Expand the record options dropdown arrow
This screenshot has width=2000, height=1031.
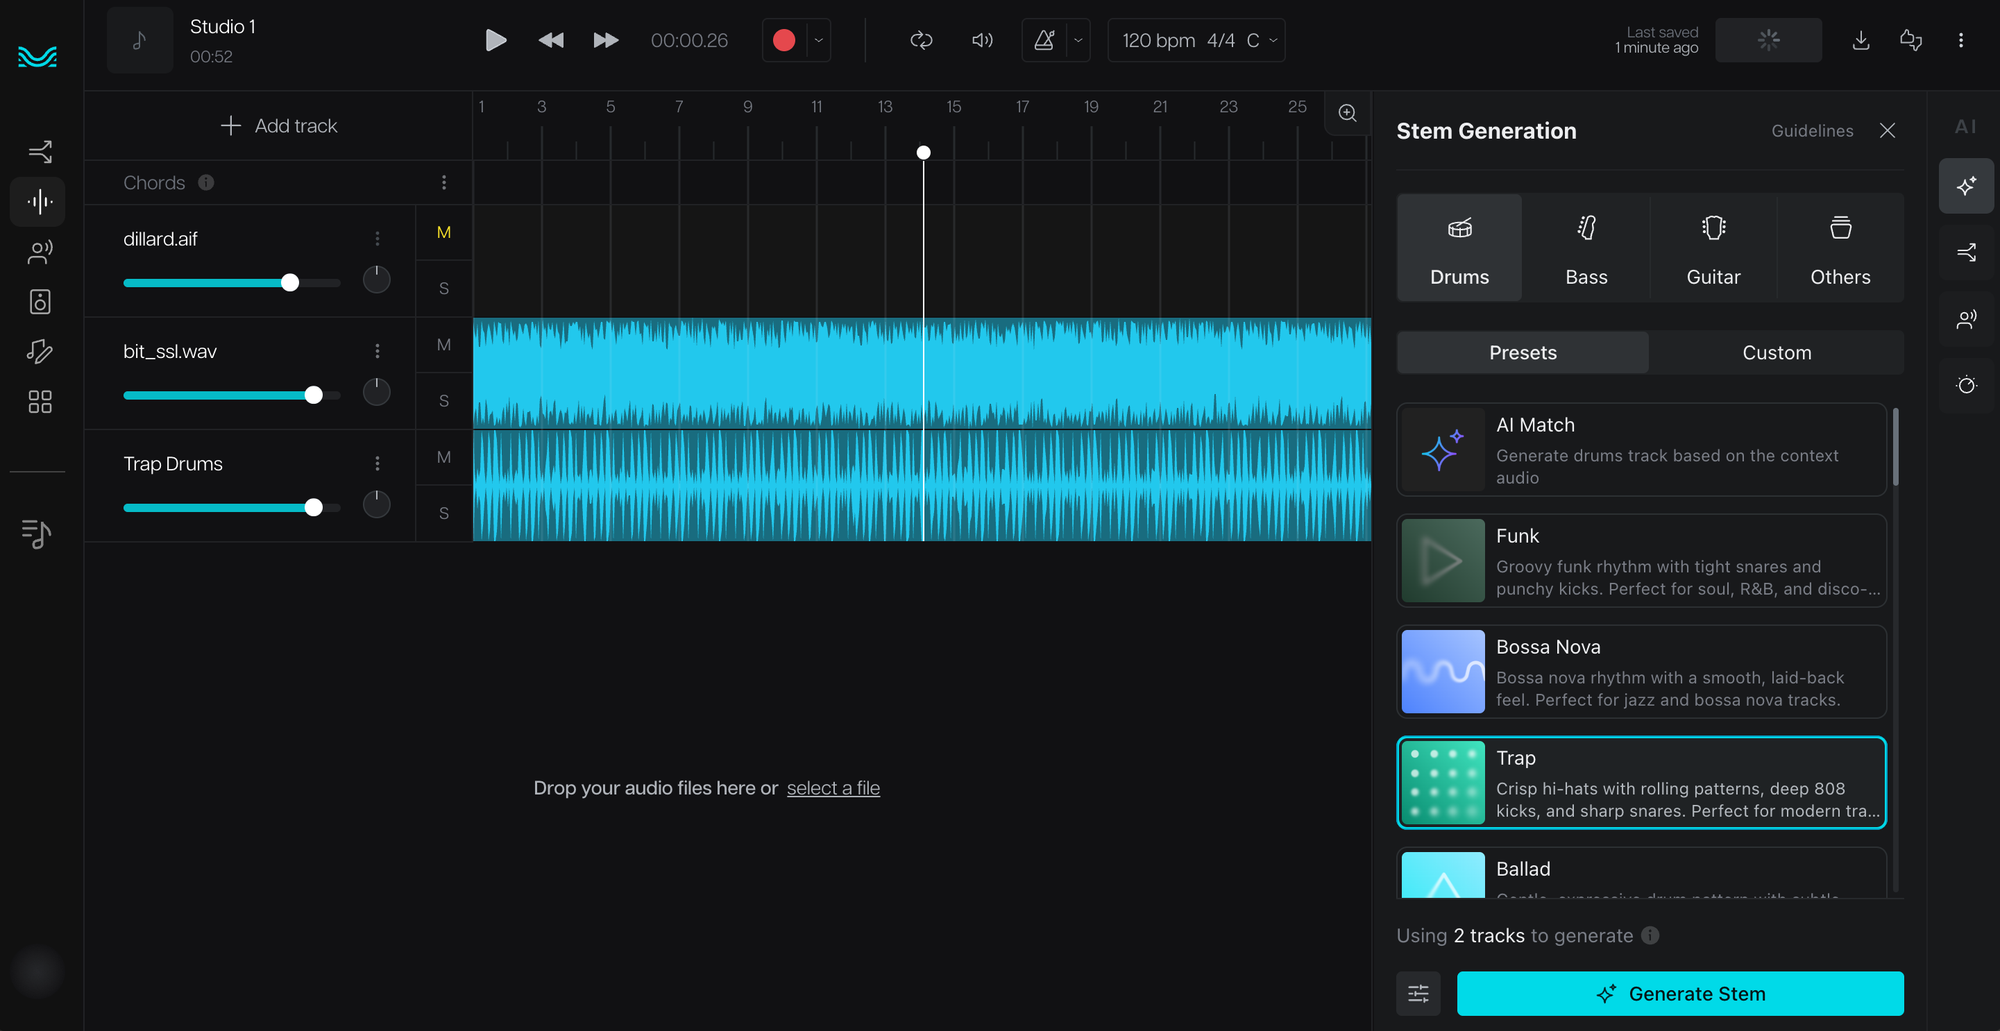(x=819, y=40)
